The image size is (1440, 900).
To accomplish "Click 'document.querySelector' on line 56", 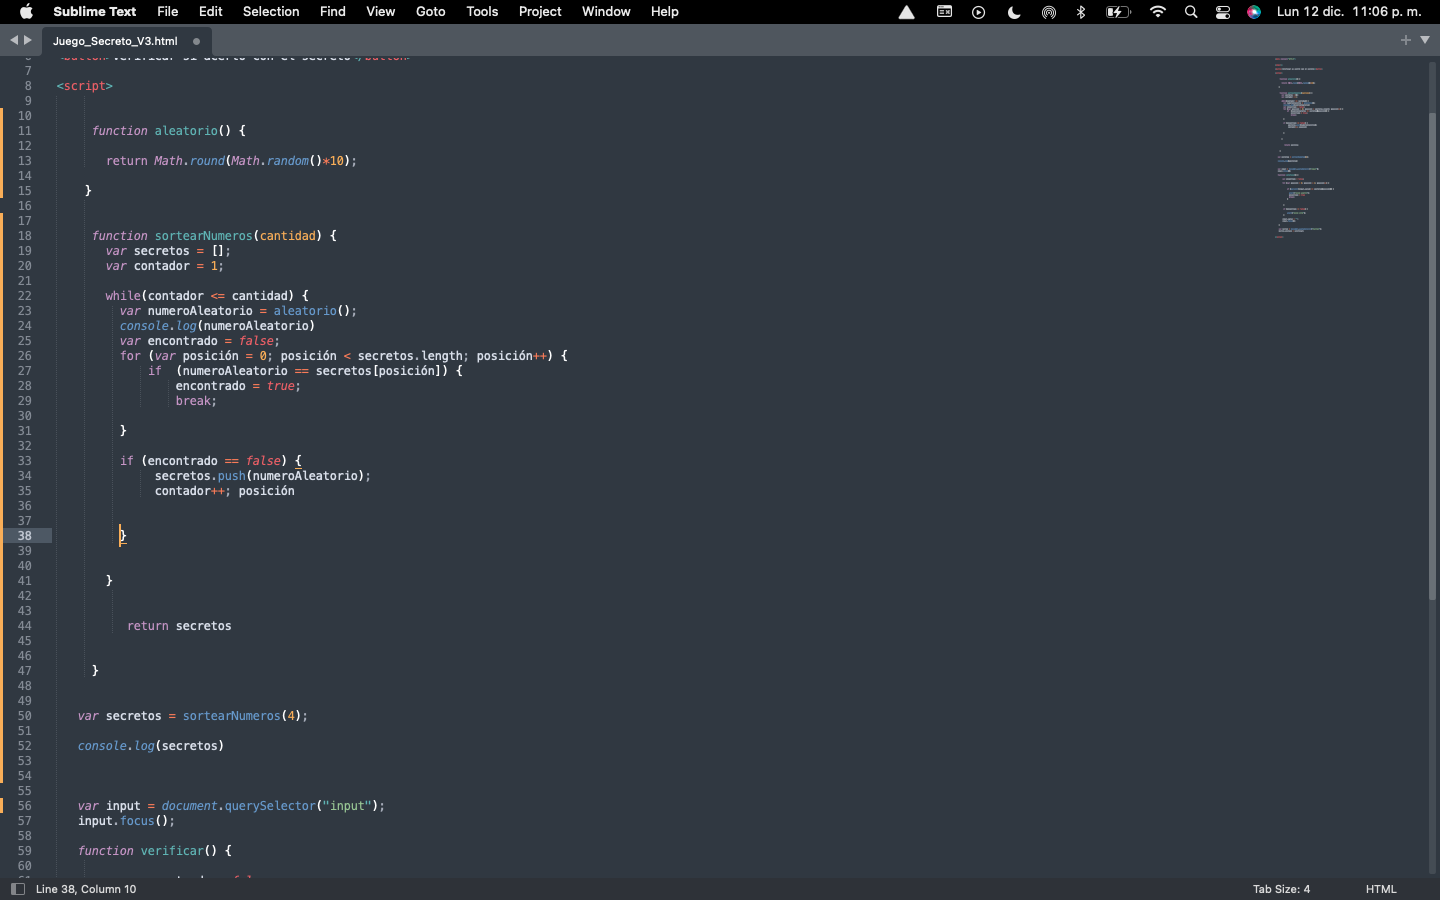I will tap(238, 806).
